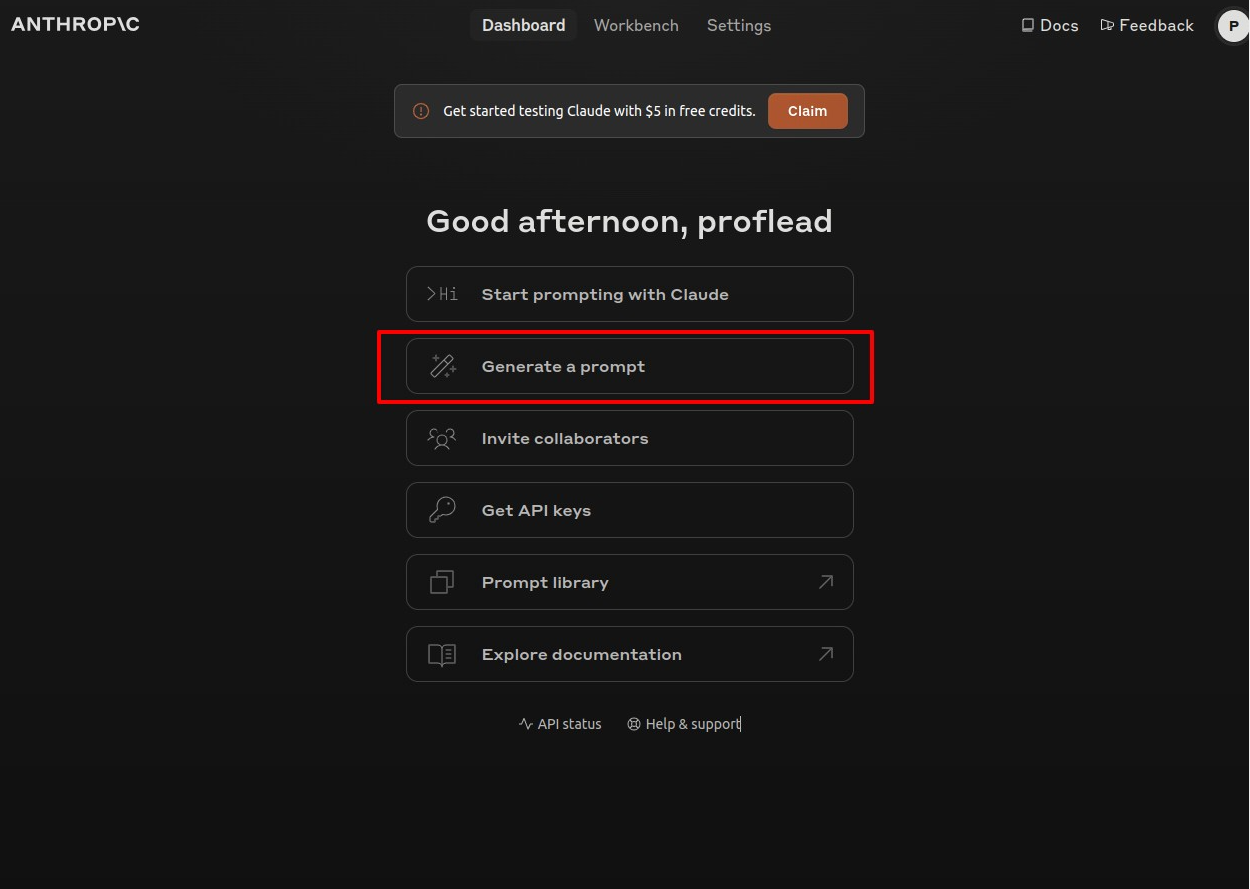Open the Docs link
The height and width of the screenshot is (889, 1250).
tap(1049, 25)
